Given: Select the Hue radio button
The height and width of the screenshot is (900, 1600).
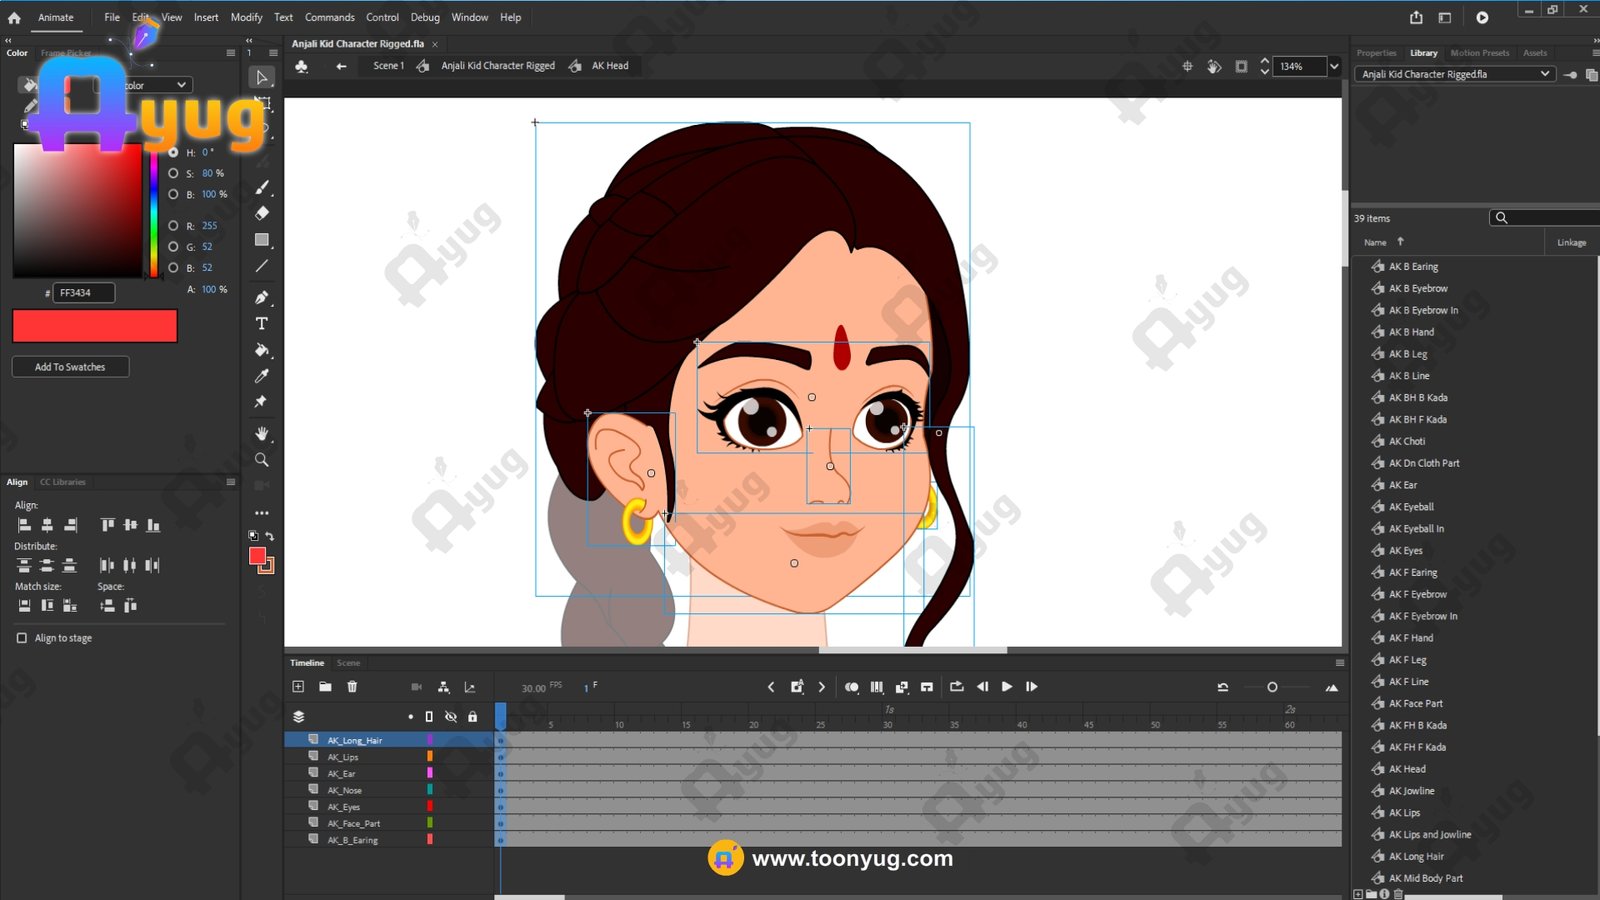Looking at the screenshot, I should point(173,152).
